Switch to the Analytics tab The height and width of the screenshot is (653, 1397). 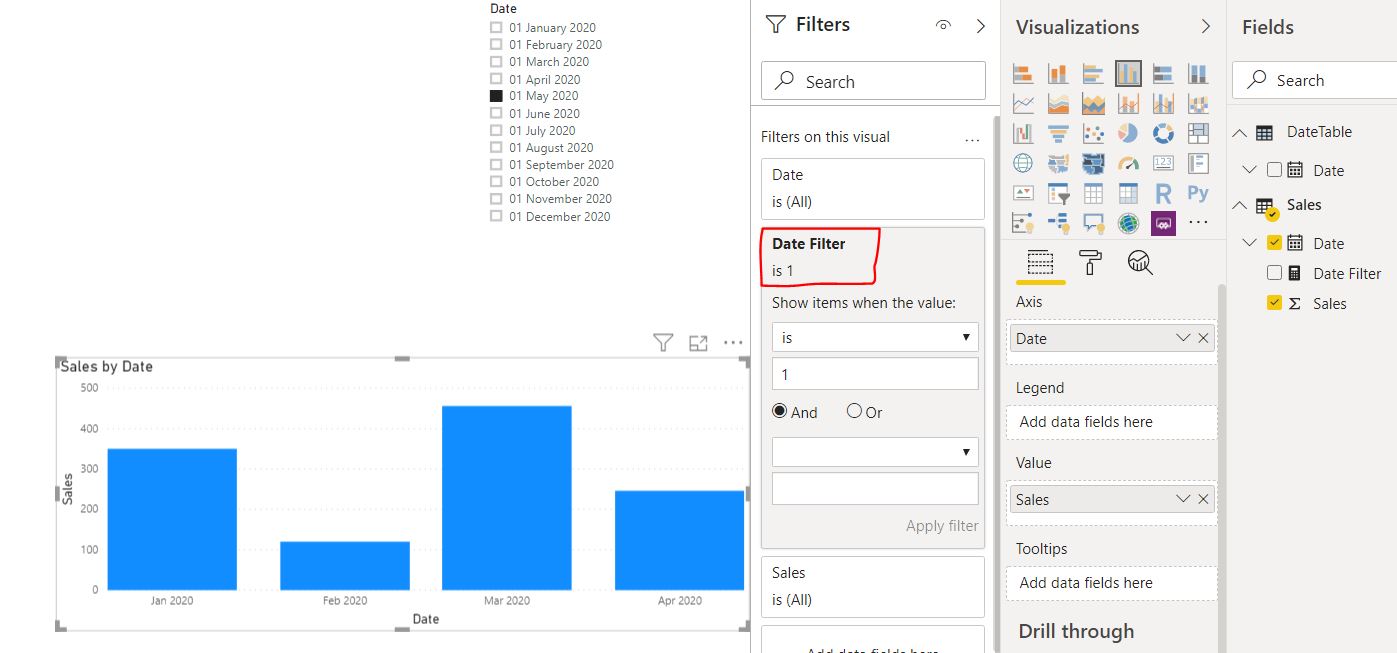tap(1140, 263)
